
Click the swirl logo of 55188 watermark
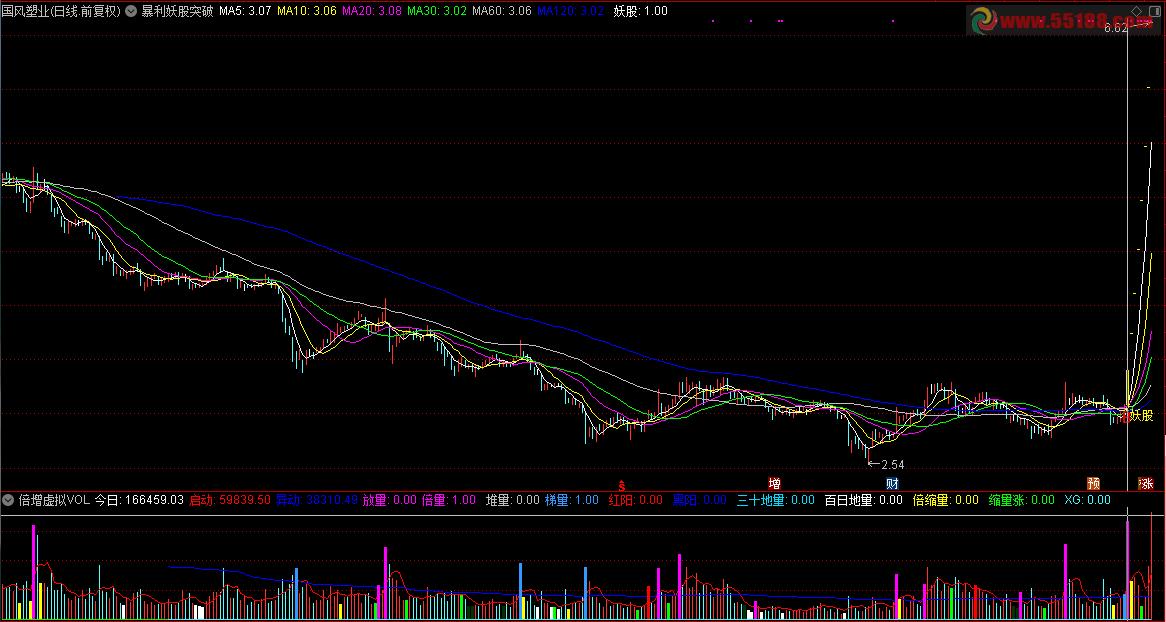coord(984,19)
